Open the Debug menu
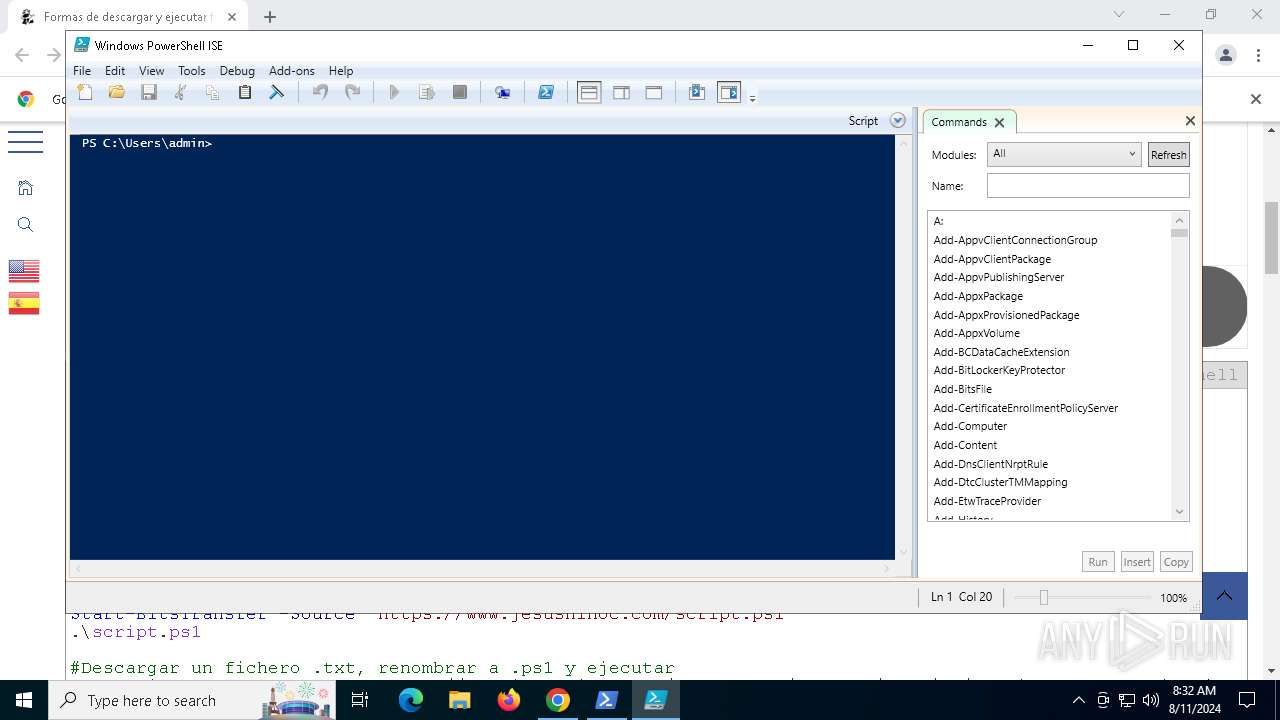 pos(237,71)
